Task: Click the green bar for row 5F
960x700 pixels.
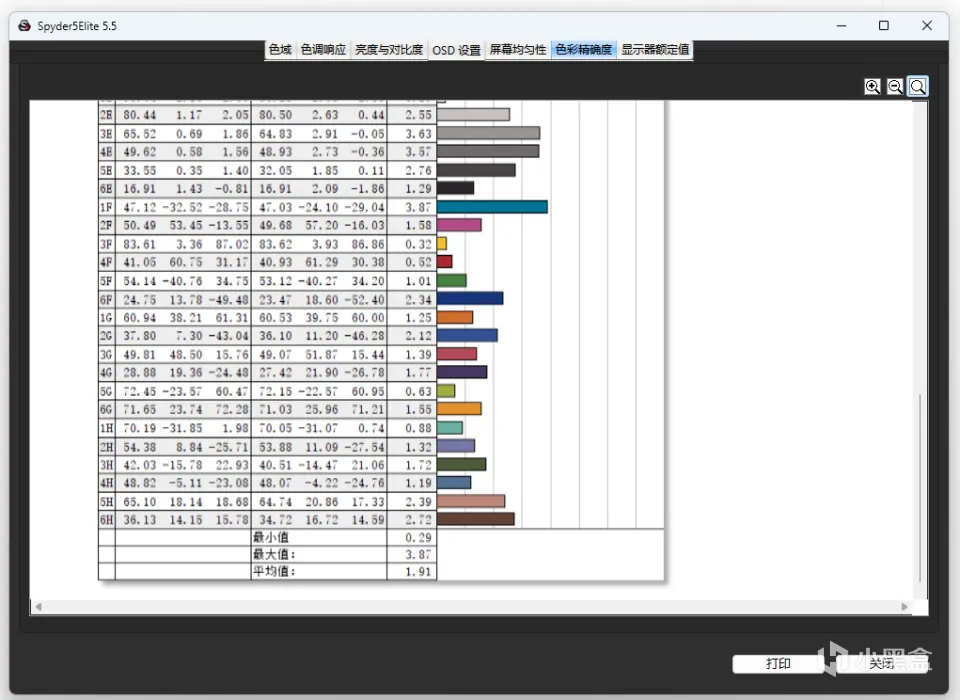Action: pos(452,280)
